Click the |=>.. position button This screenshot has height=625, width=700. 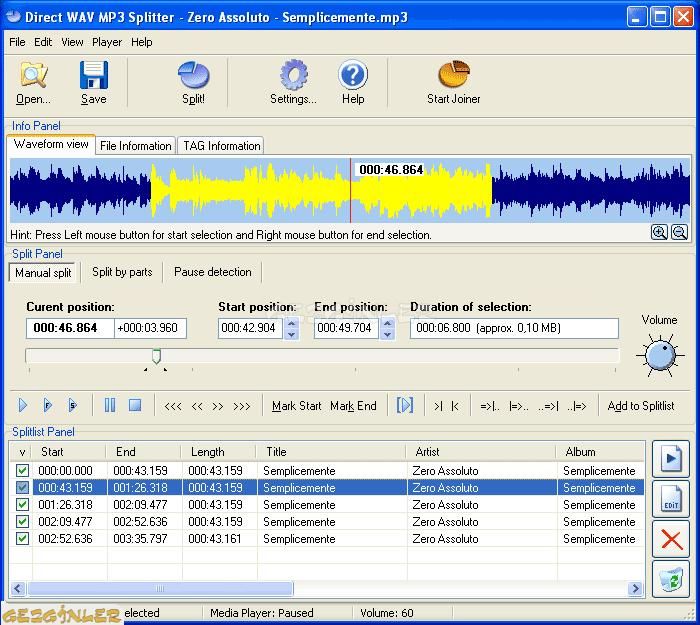tap(519, 406)
